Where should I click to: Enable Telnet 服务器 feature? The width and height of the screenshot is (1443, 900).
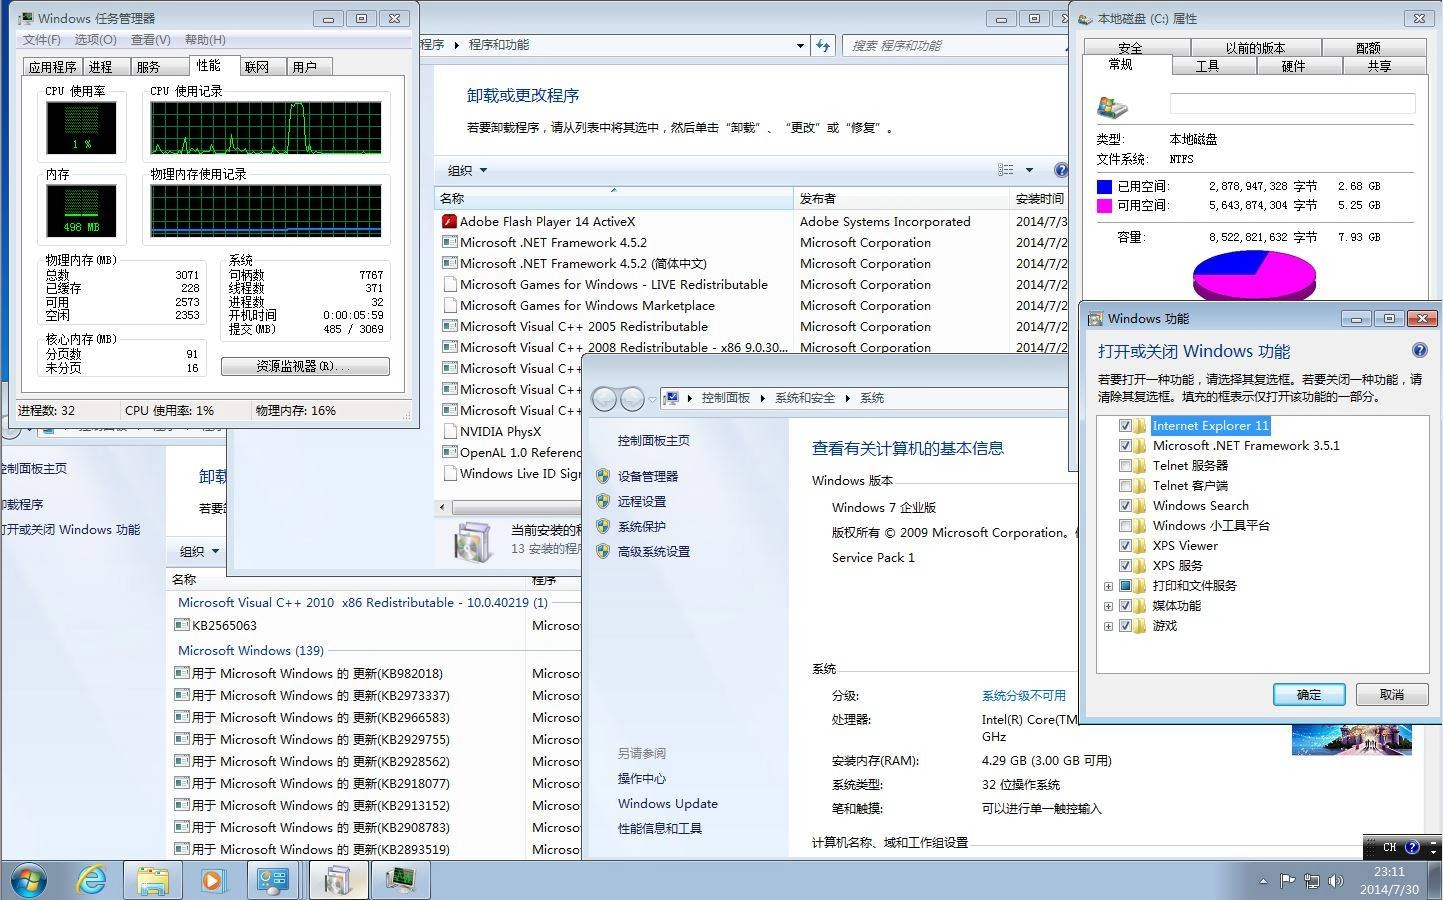click(x=1125, y=466)
